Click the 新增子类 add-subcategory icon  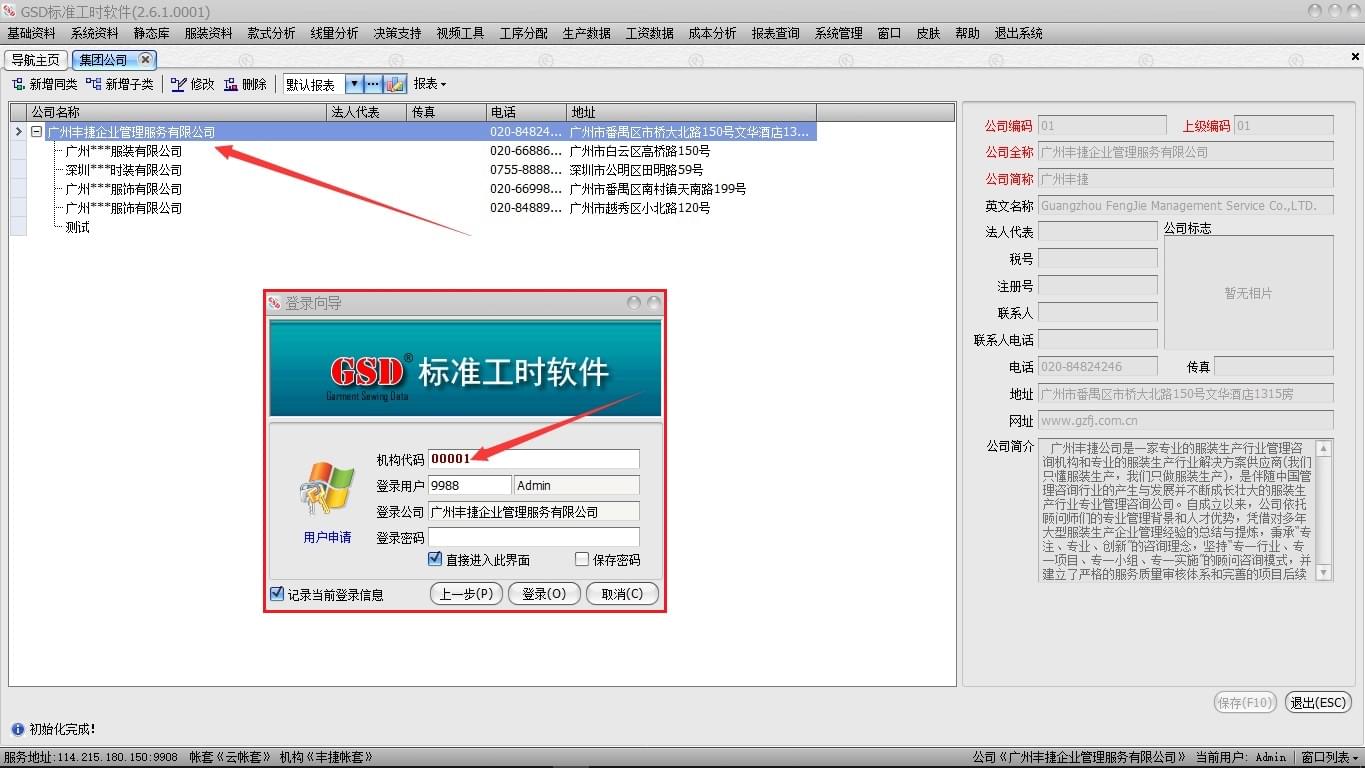point(94,85)
